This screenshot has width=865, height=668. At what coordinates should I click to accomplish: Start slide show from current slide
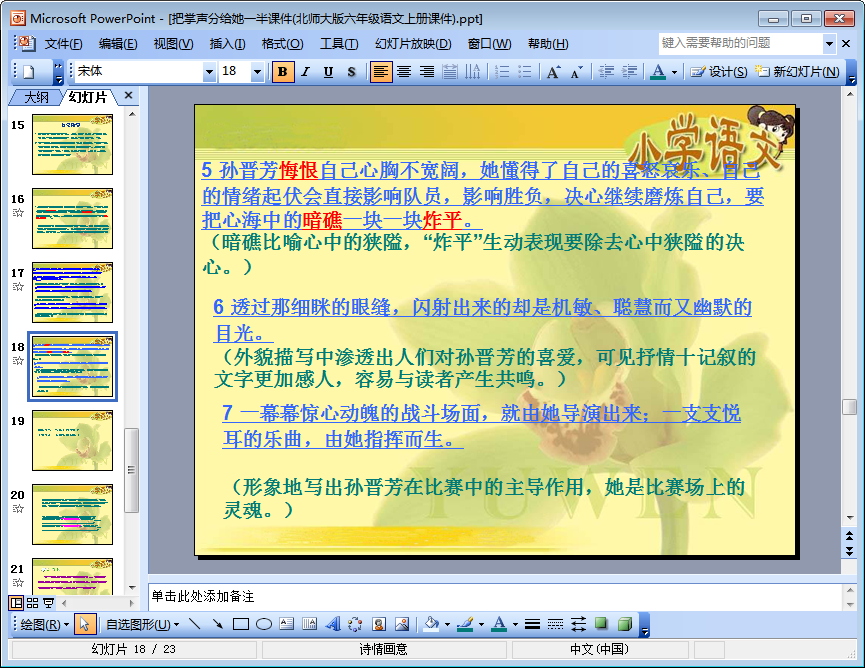(x=49, y=603)
